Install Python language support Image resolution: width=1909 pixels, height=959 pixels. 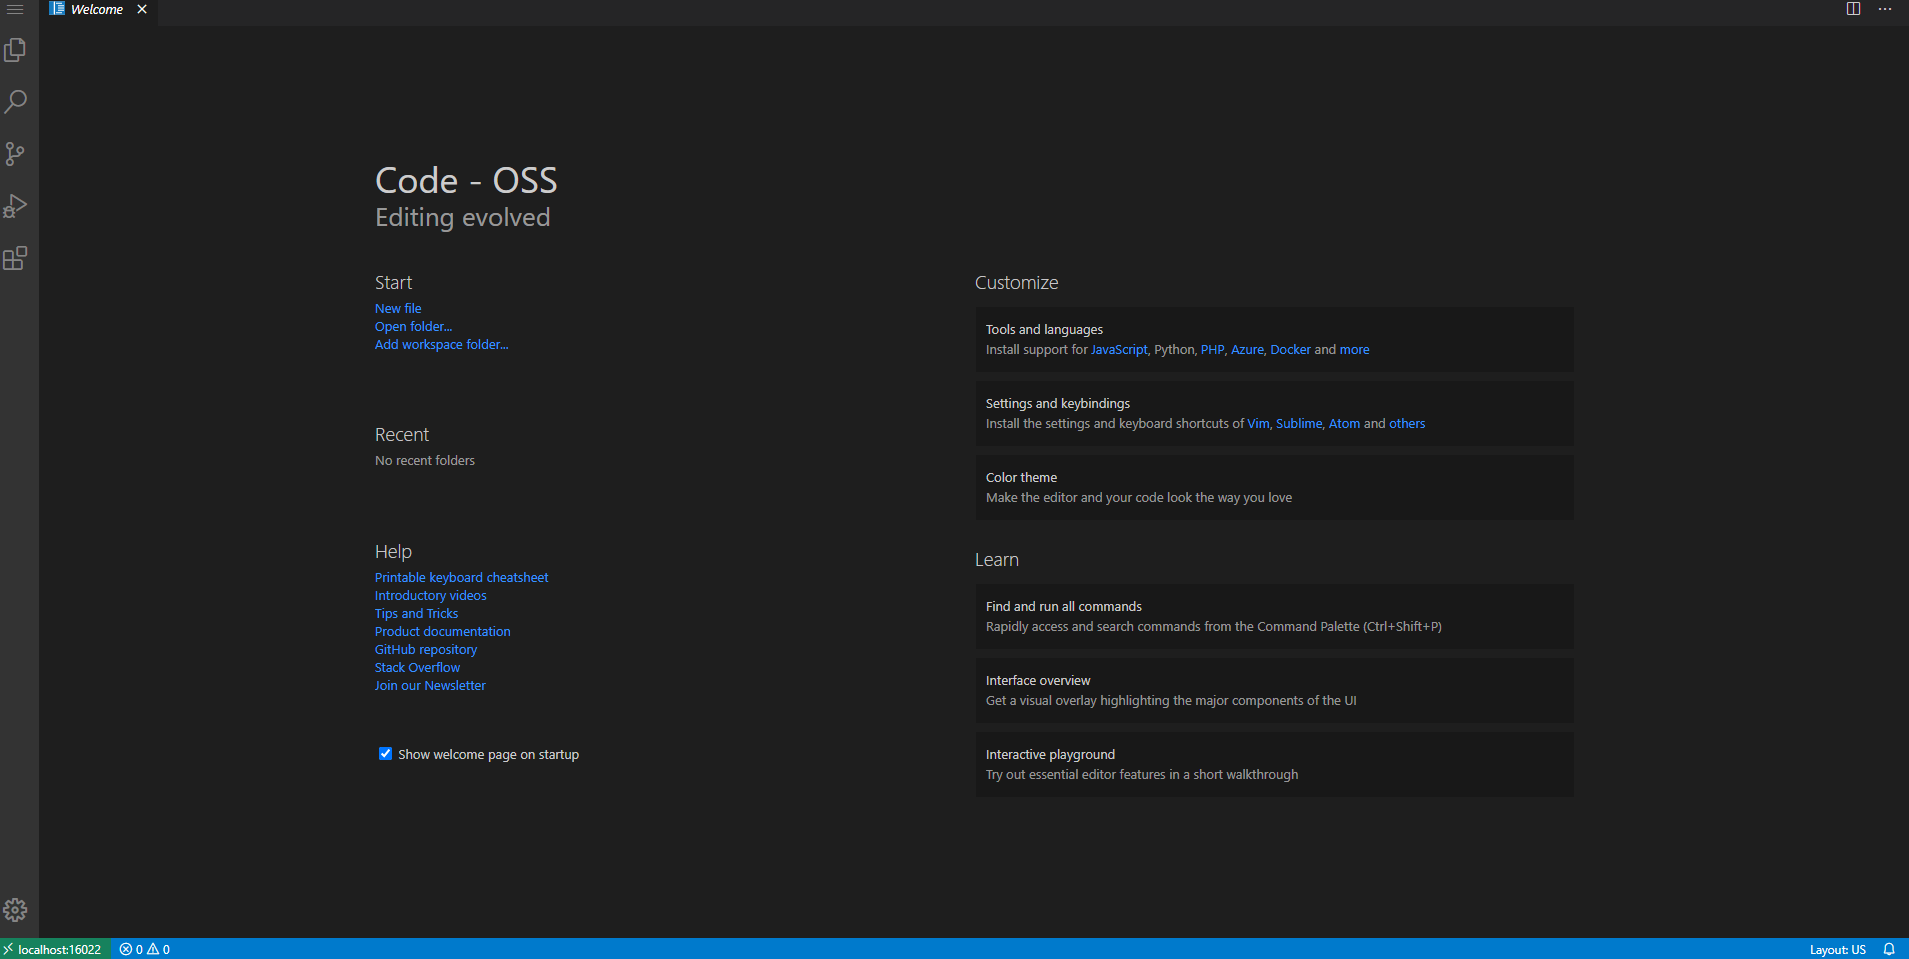click(1174, 350)
